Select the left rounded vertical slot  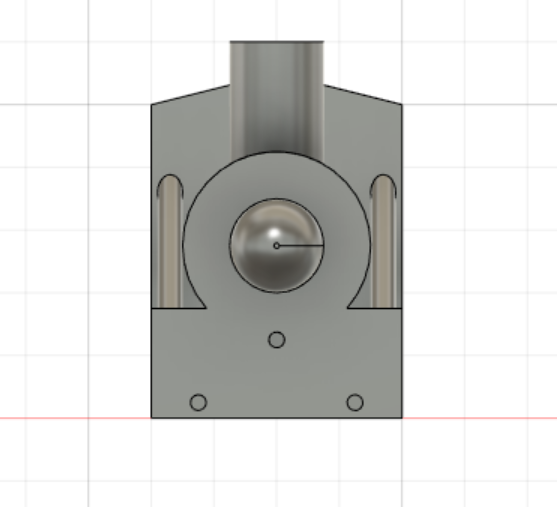pyautogui.click(x=170, y=241)
